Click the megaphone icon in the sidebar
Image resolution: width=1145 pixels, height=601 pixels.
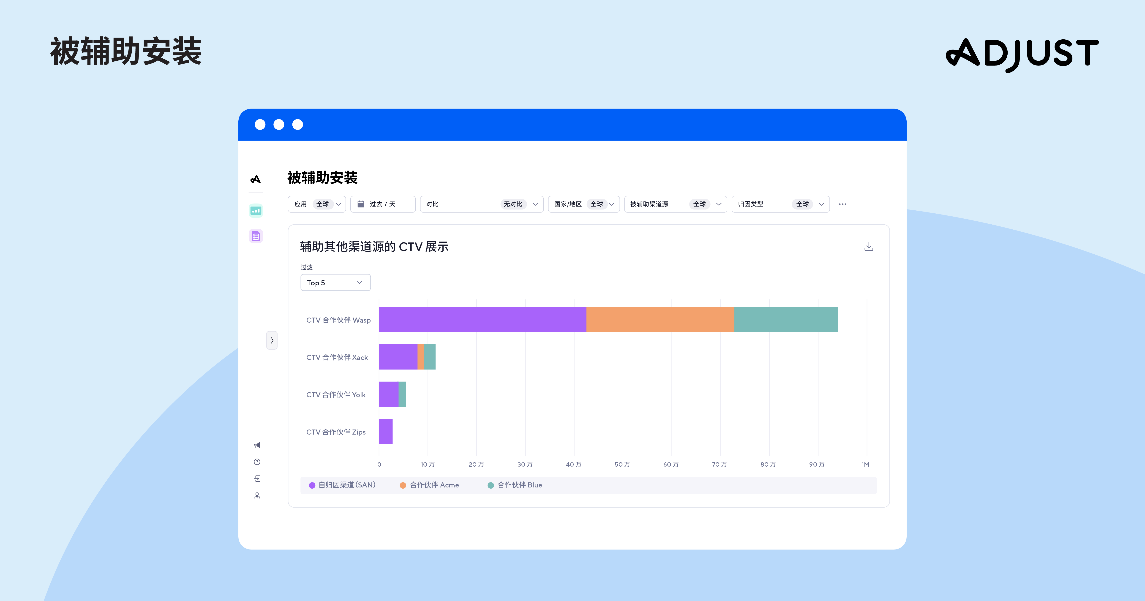(x=257, y=445)
